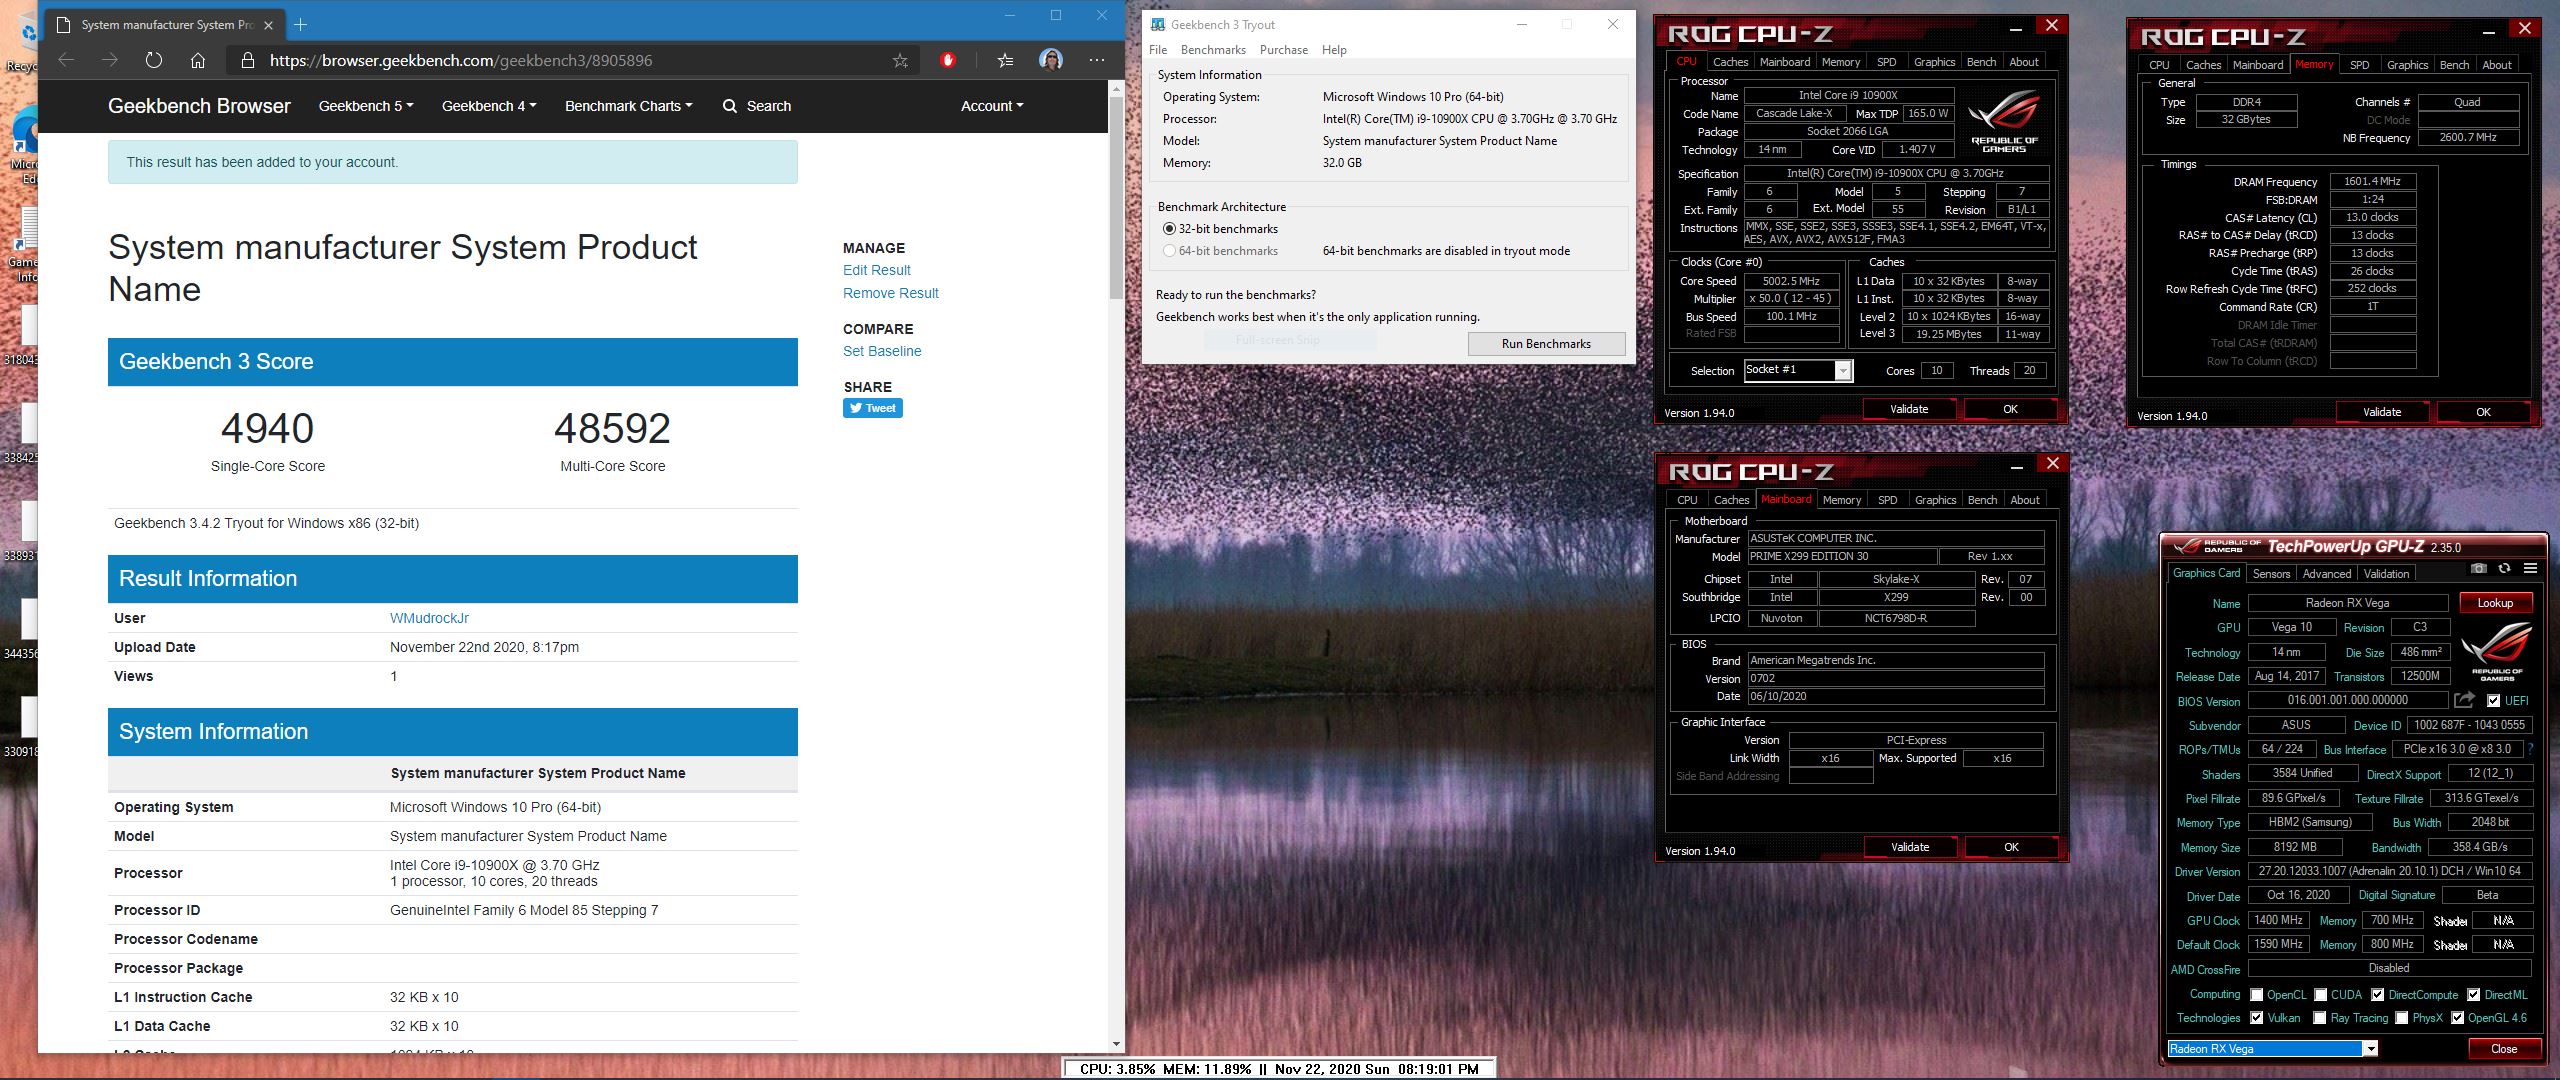Viewport: 2560px width, 1080px height.
Task: Click Close button in GPU-Z
Action: [2504, 1049]
